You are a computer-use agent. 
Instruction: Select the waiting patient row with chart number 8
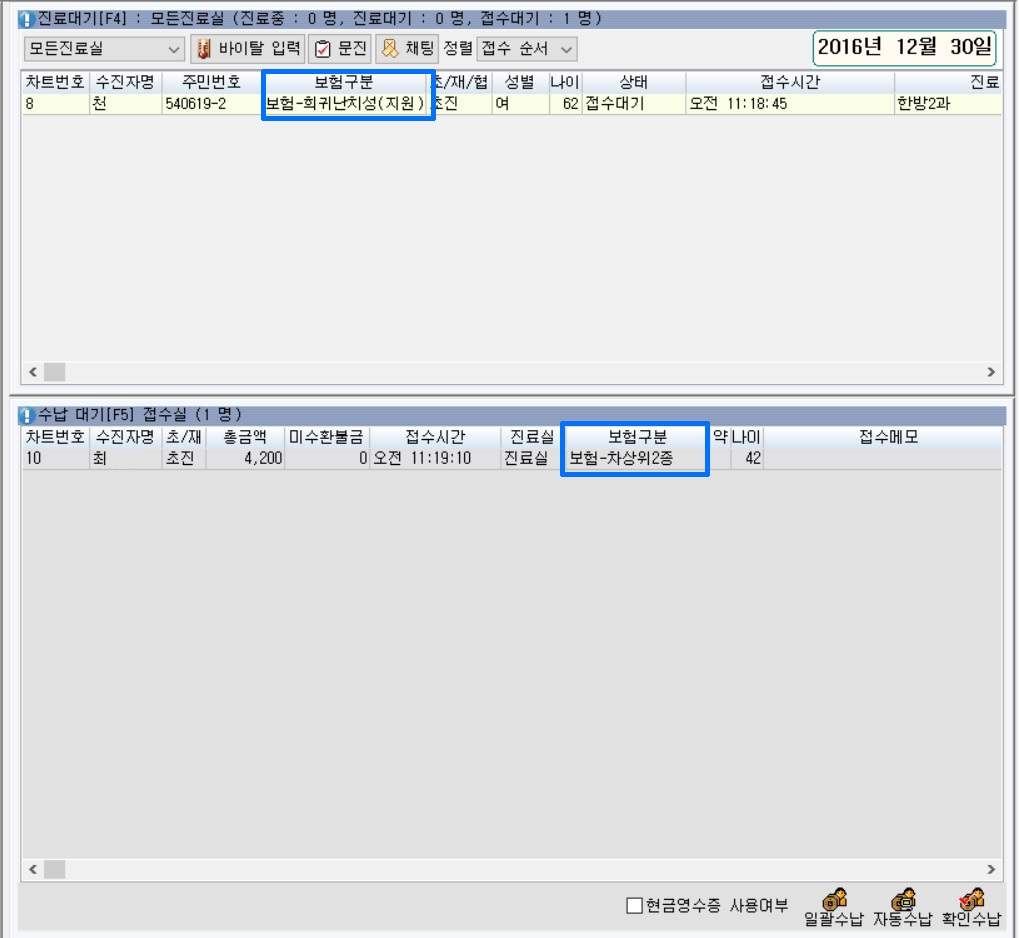[x=300, y=103]
